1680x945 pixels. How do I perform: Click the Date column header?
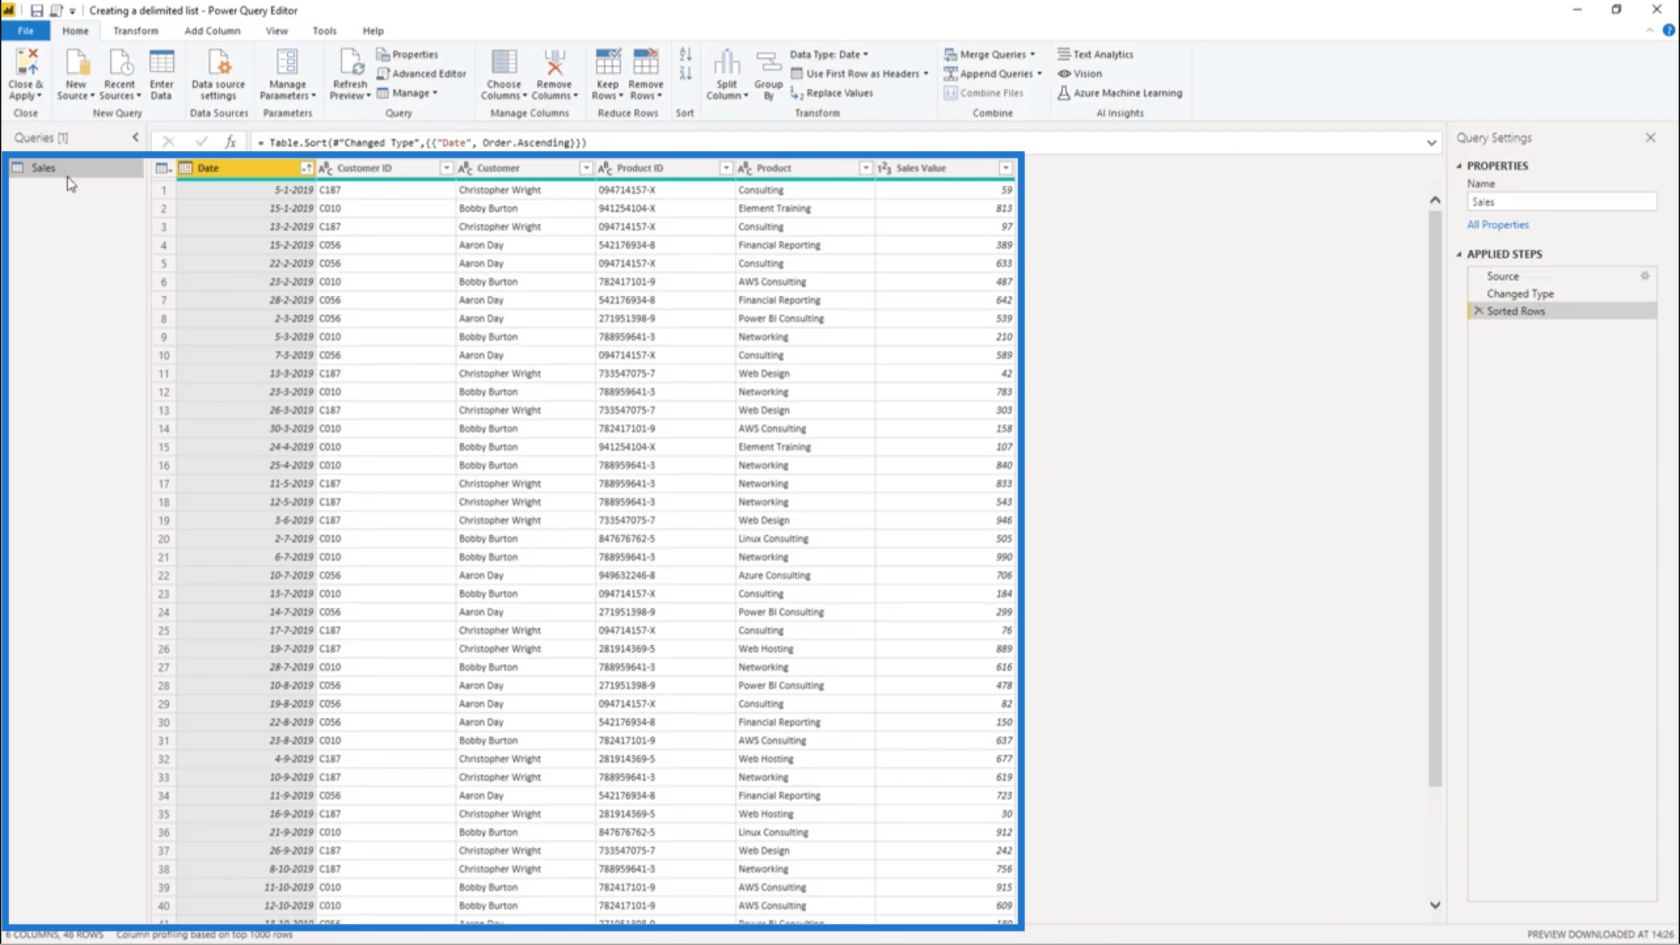pyautogui.click(x=246, y=168)
